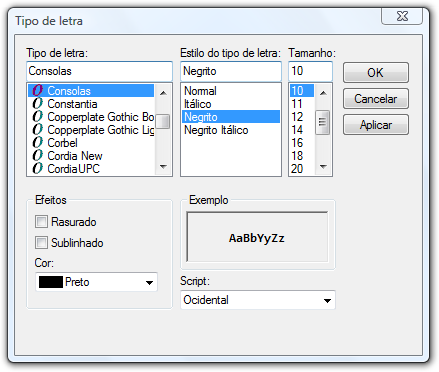The height and width of the screenshot is (372, 439).
Task: Click the black Preto color swatch
Action: (51, 282)
